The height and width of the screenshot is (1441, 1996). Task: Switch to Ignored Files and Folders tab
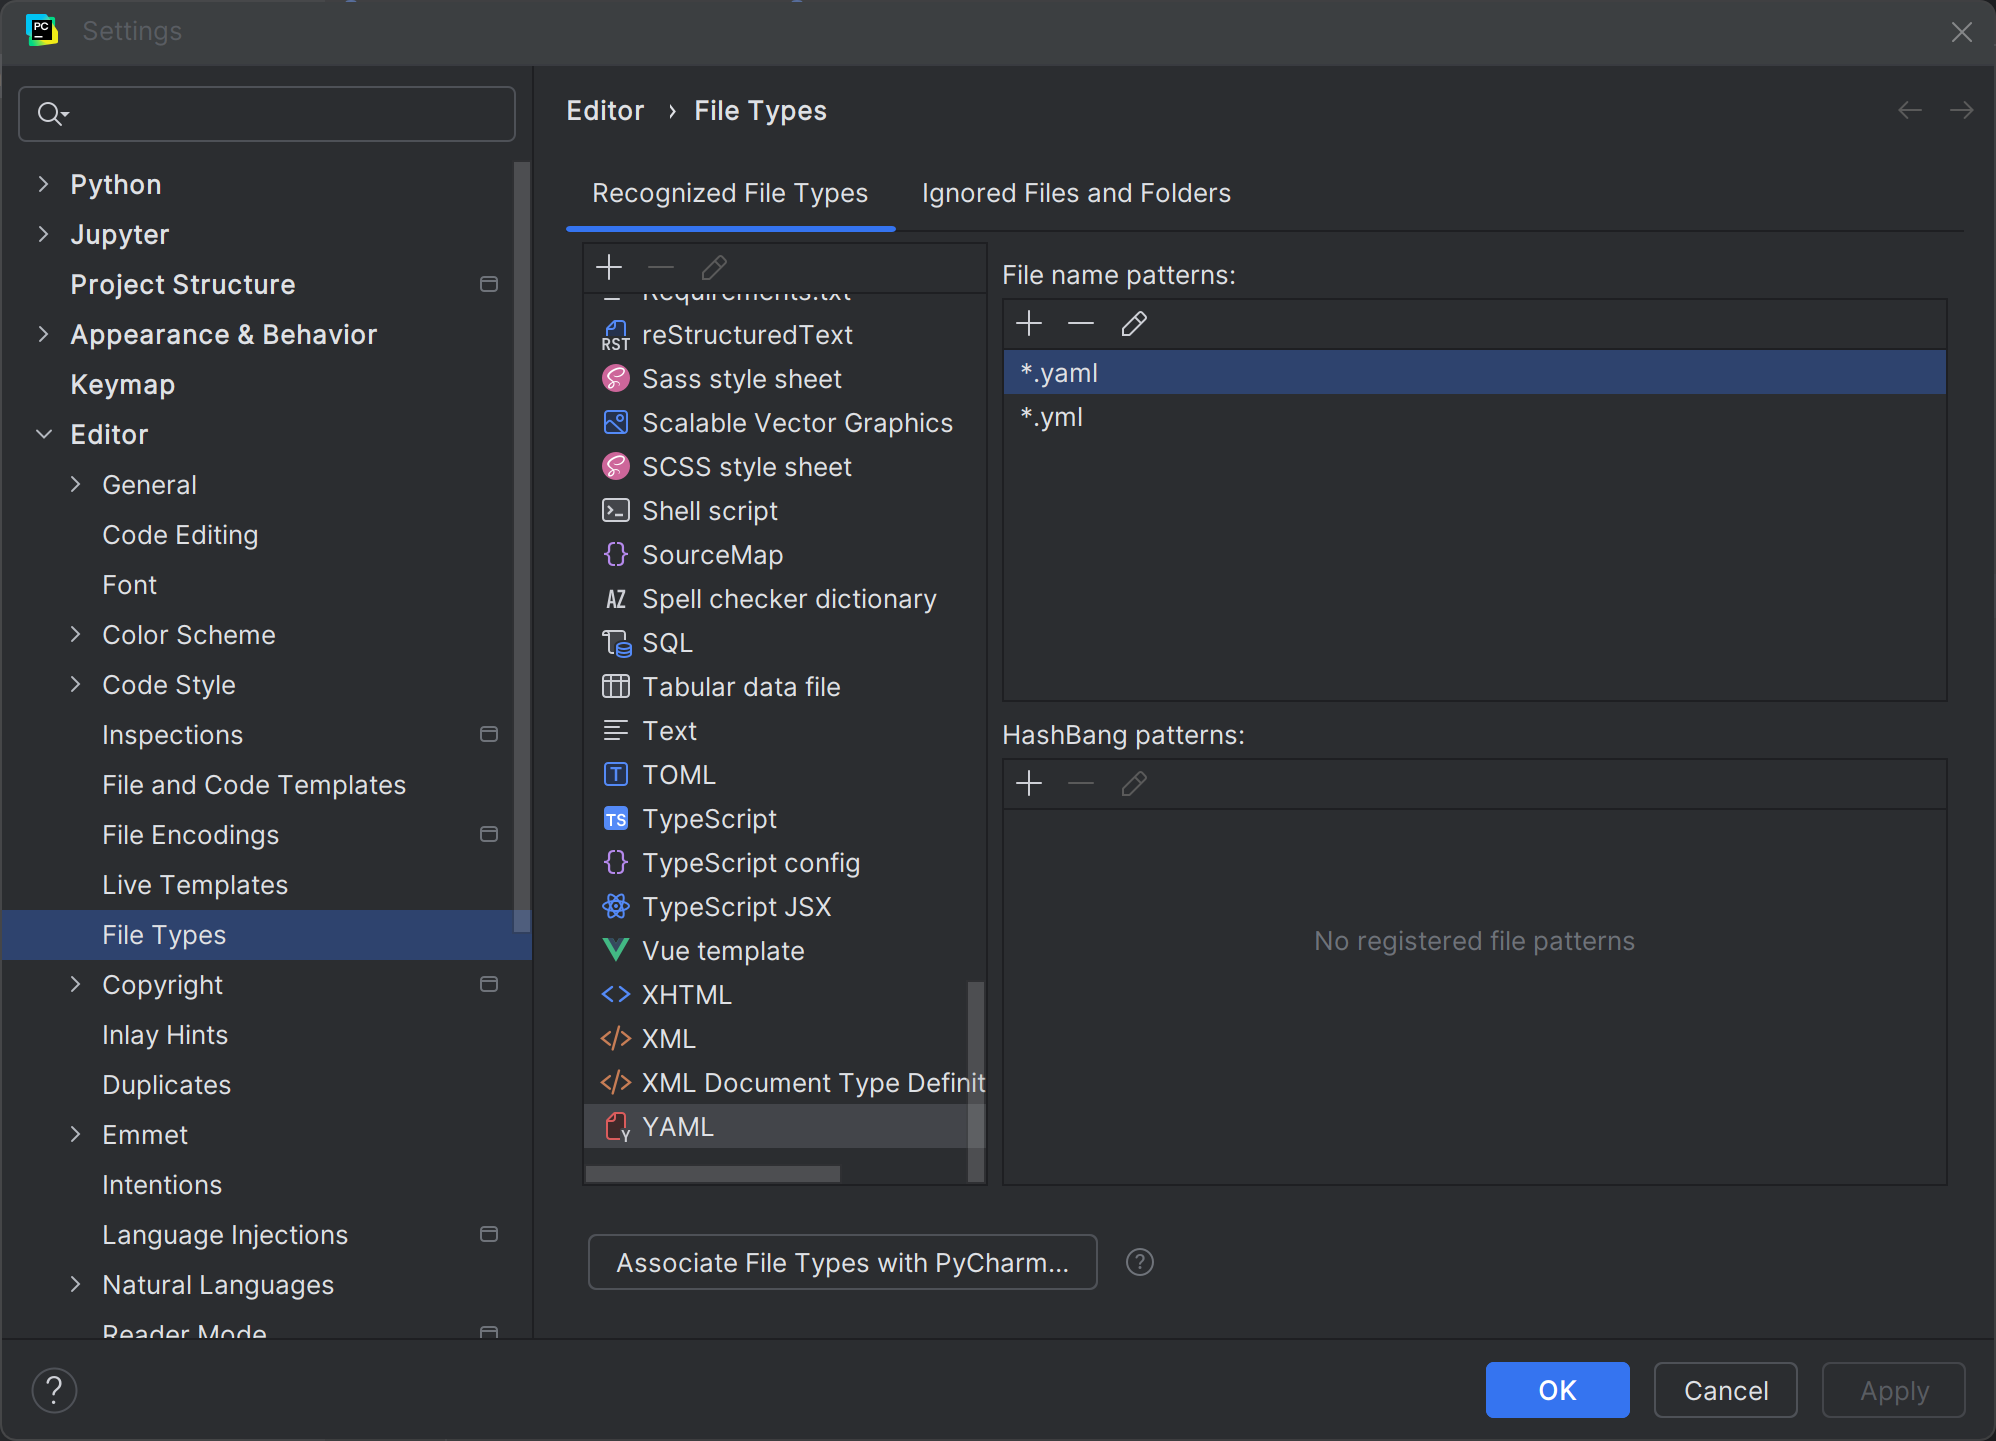coord(1076,193)
